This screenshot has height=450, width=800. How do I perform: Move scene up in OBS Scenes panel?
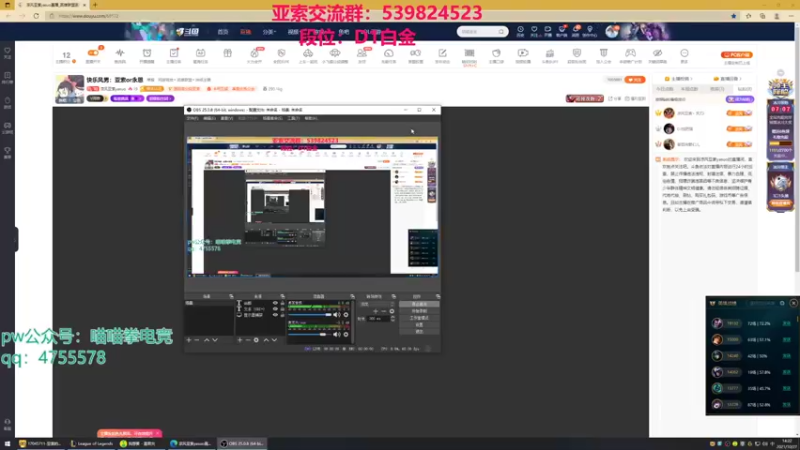pos(207,340)
